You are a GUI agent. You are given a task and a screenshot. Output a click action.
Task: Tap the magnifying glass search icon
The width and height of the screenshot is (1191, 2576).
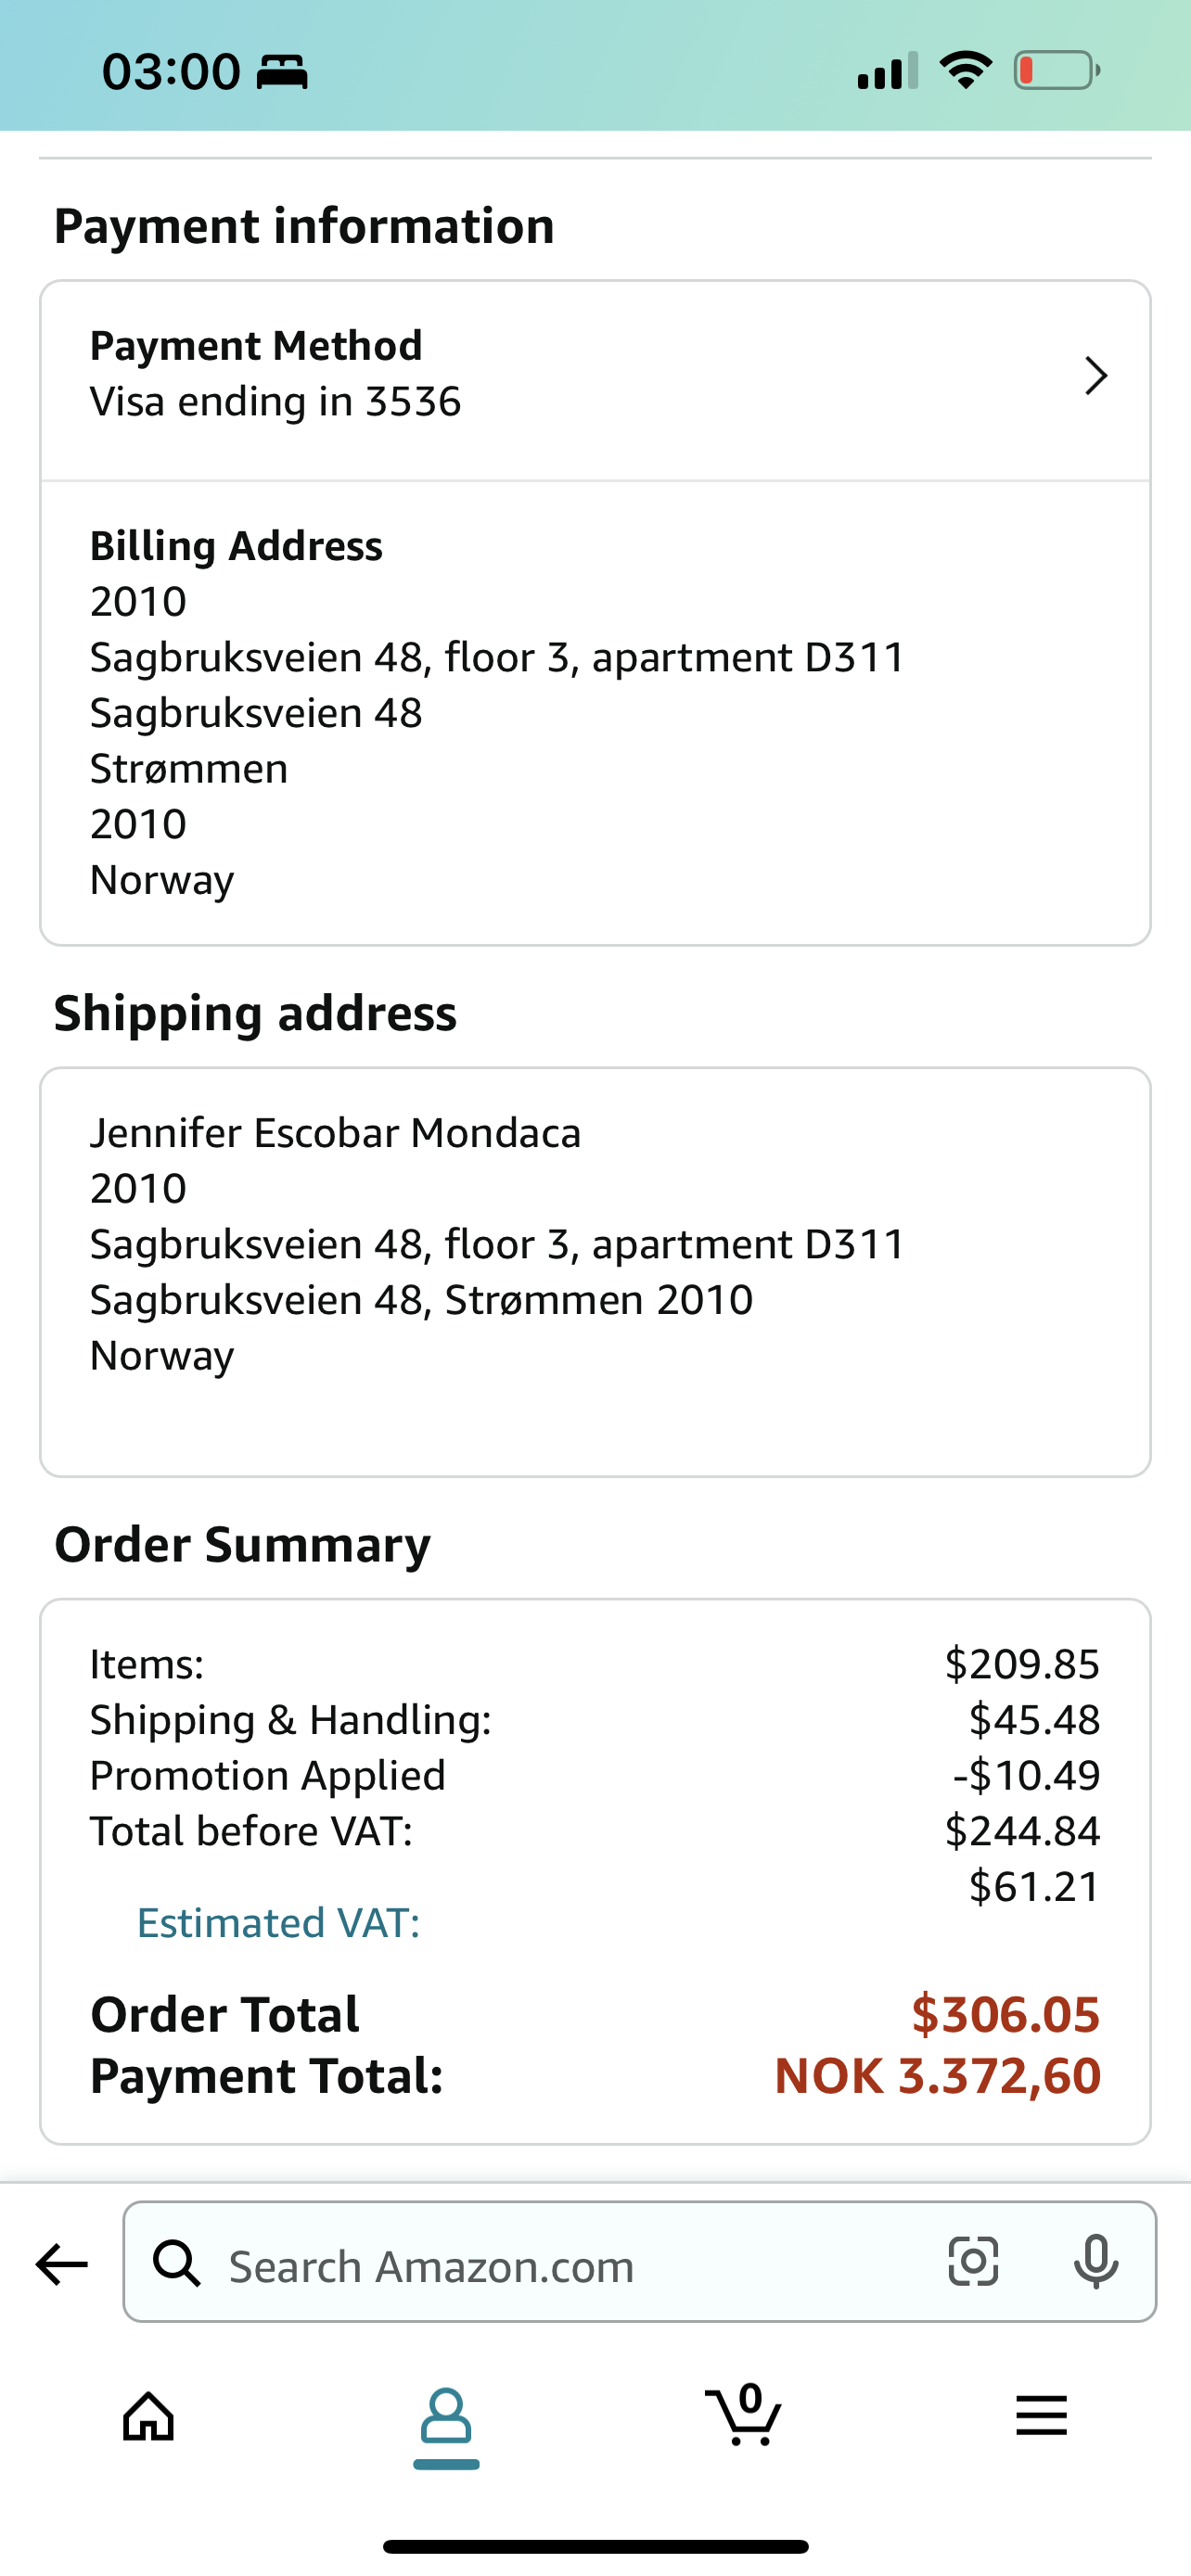177,2263
